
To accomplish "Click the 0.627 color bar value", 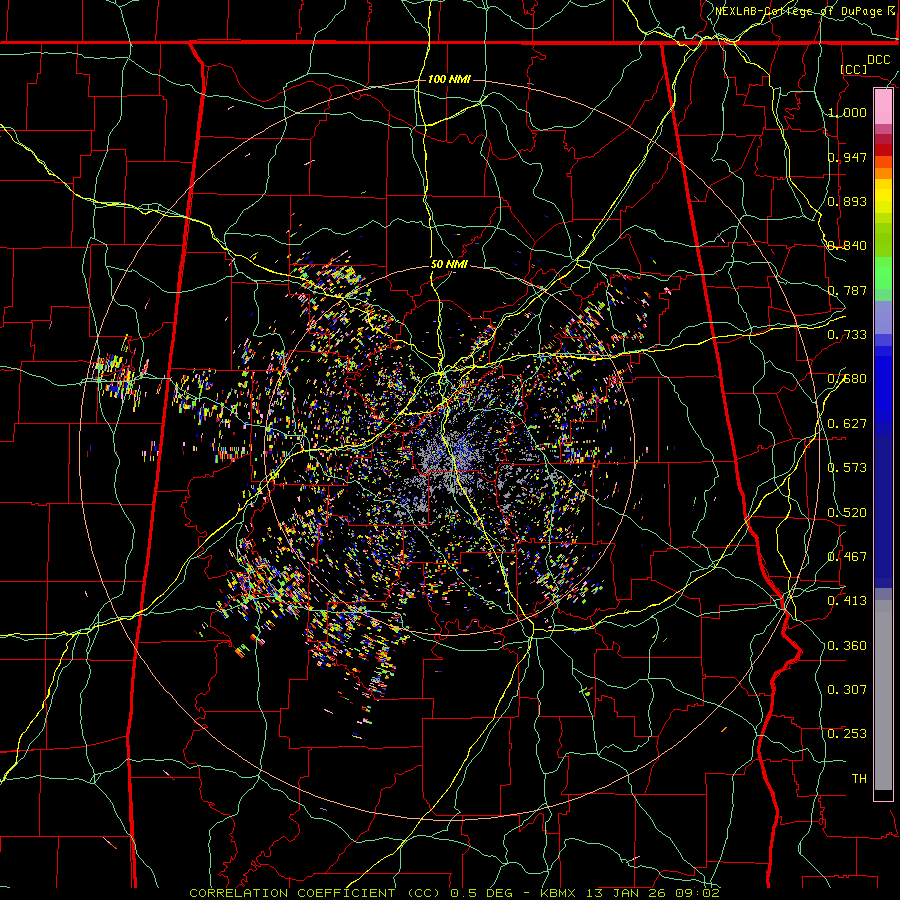I will click(x=847, y=424).
